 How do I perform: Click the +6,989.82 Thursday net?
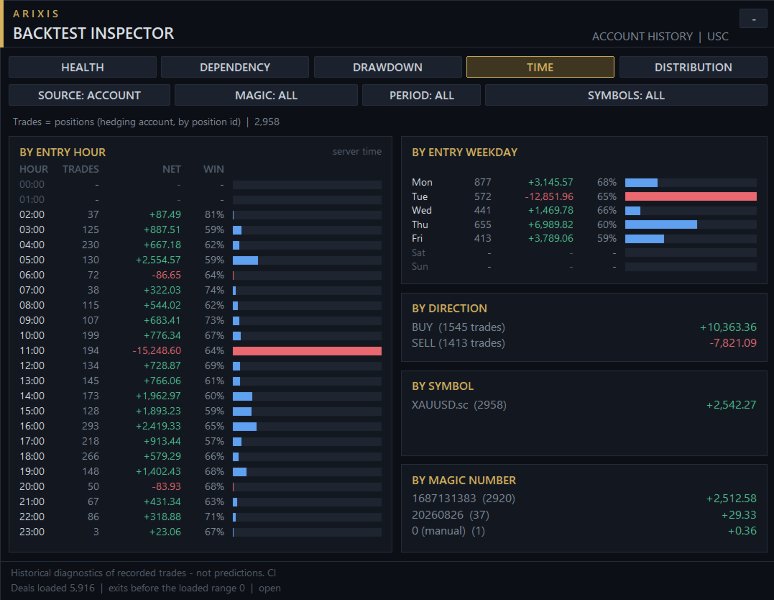click(x=550, y=225)
